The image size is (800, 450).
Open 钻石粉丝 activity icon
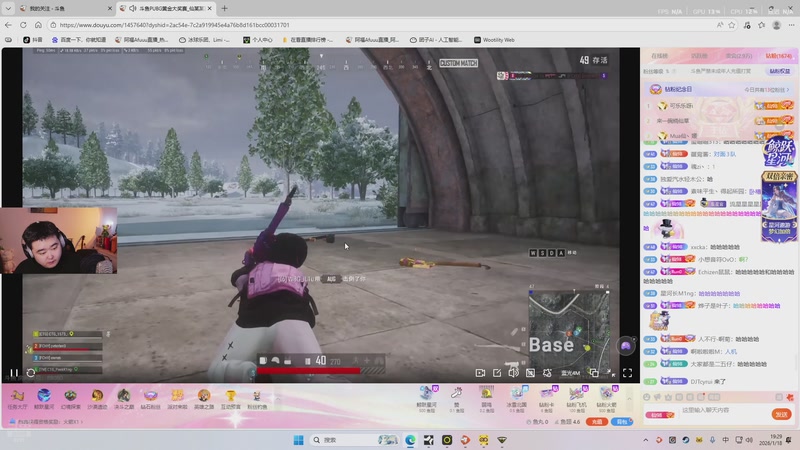(151, 399)
